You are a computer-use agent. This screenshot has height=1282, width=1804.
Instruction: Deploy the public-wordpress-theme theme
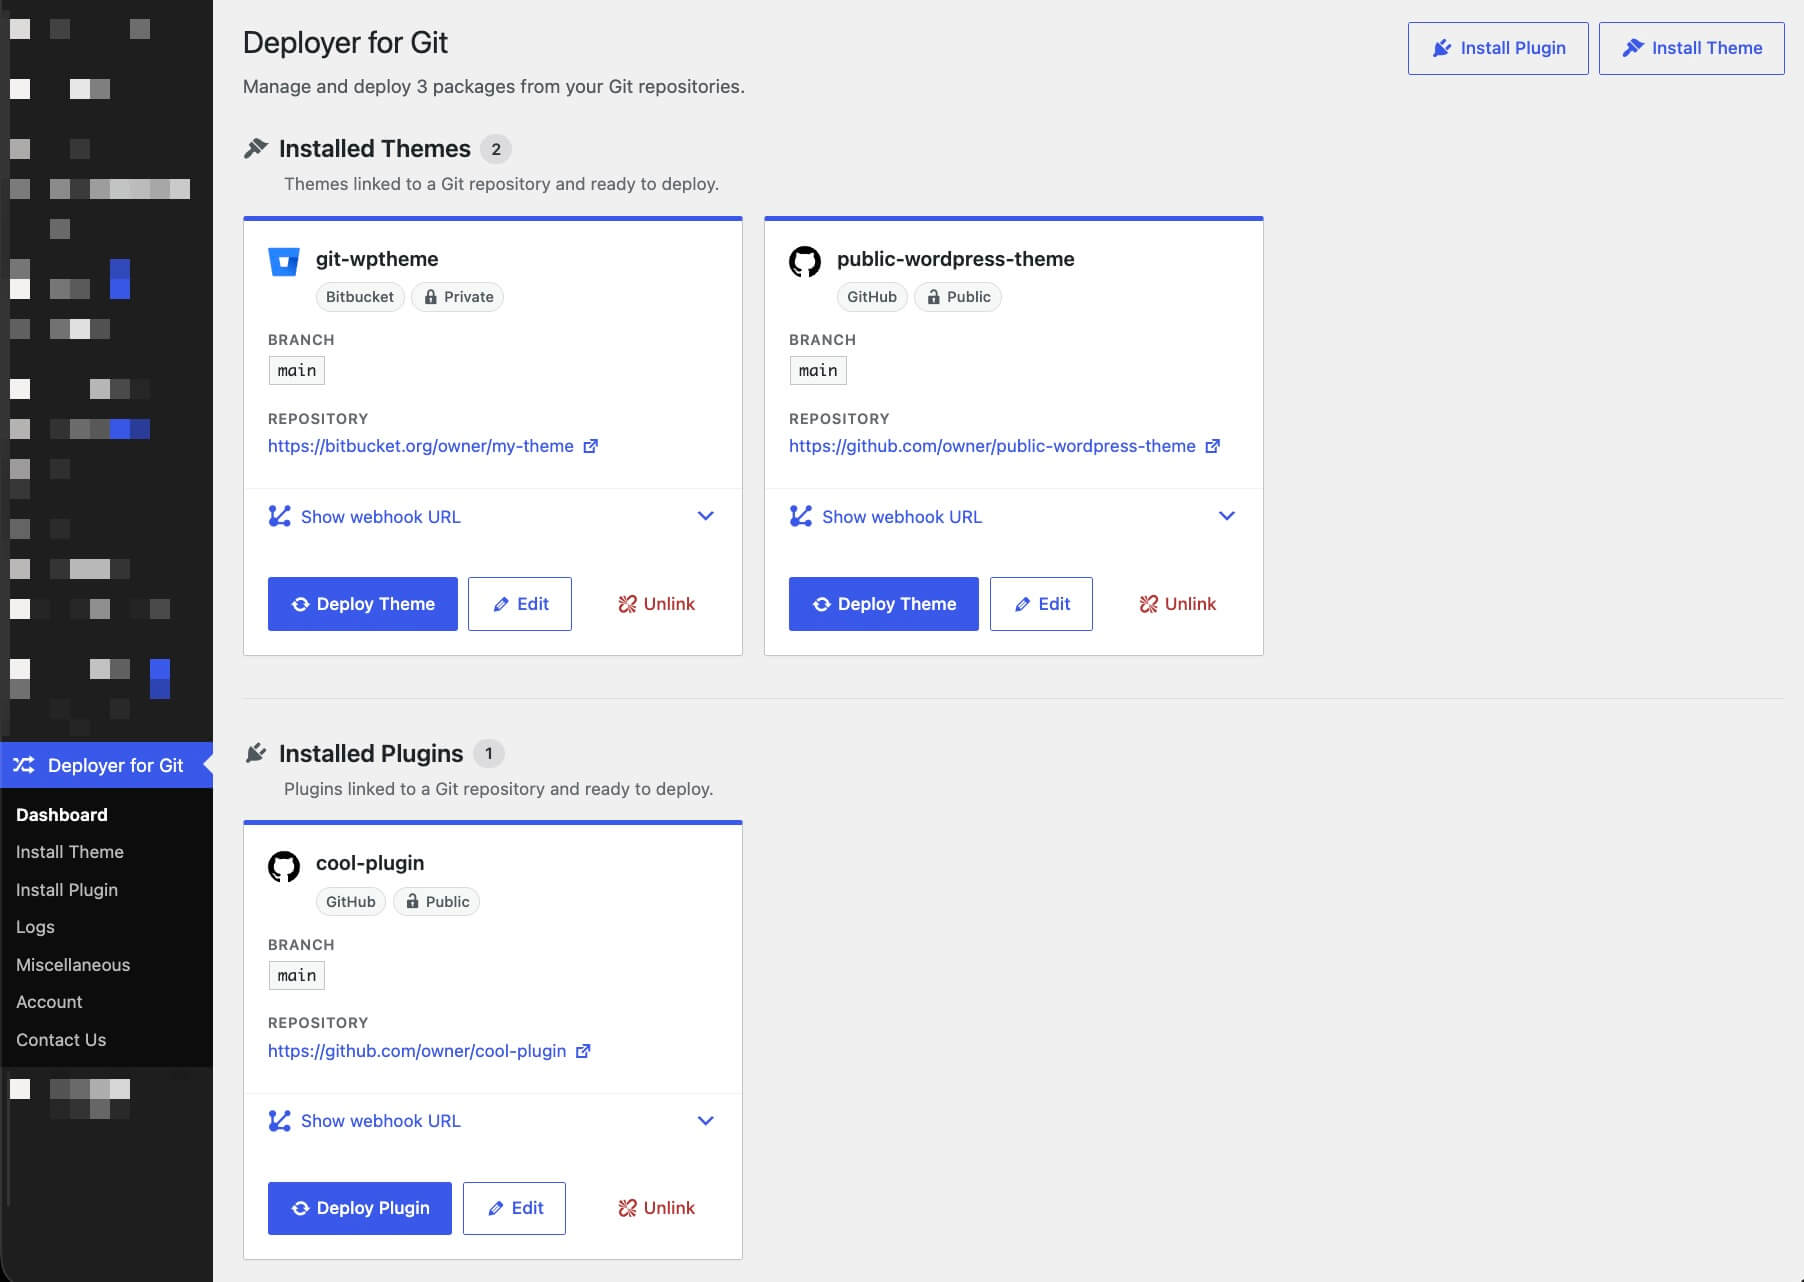tap(884, 604)
